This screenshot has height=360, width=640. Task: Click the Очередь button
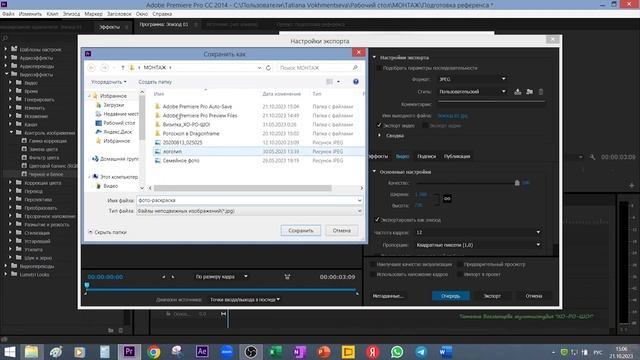coord(451,296)
